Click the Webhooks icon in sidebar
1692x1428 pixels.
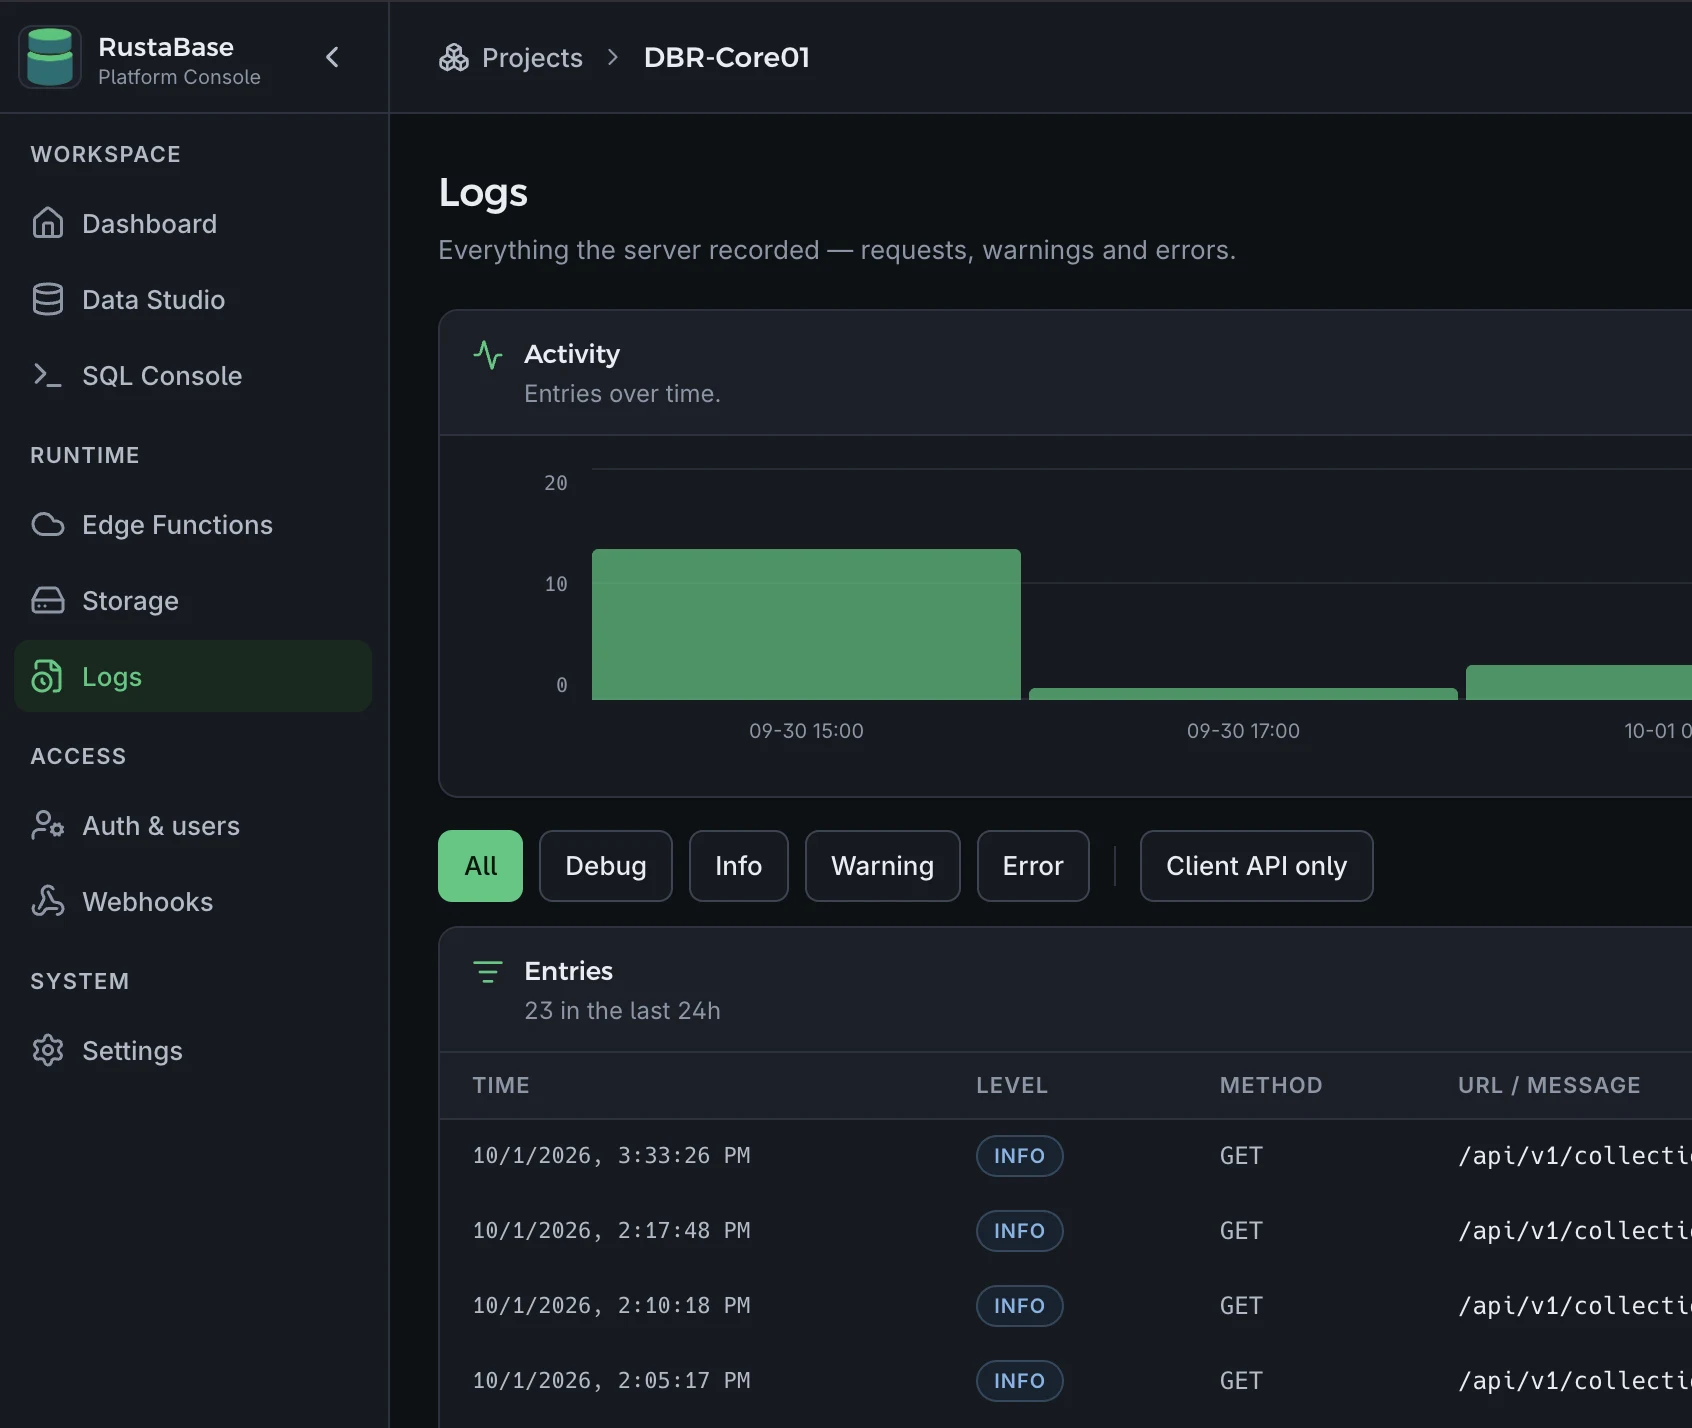48,901
